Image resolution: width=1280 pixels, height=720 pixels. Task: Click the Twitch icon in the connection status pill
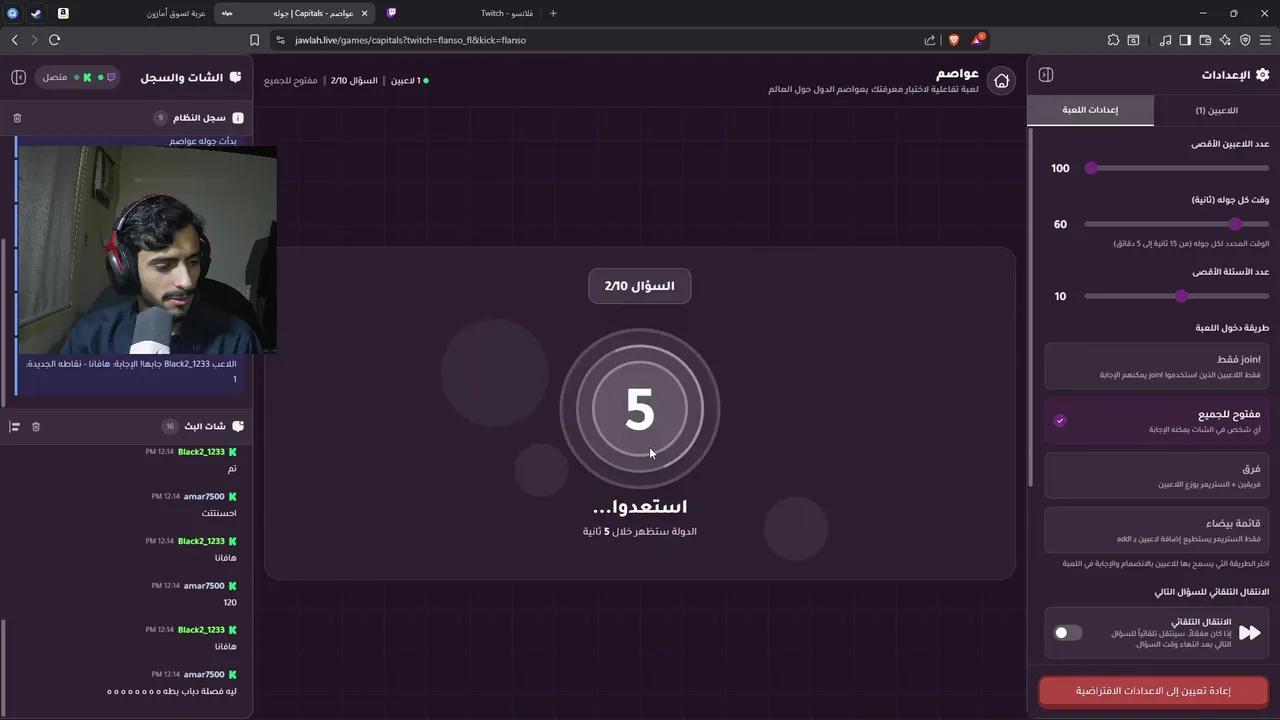click(x=110, y=77)
